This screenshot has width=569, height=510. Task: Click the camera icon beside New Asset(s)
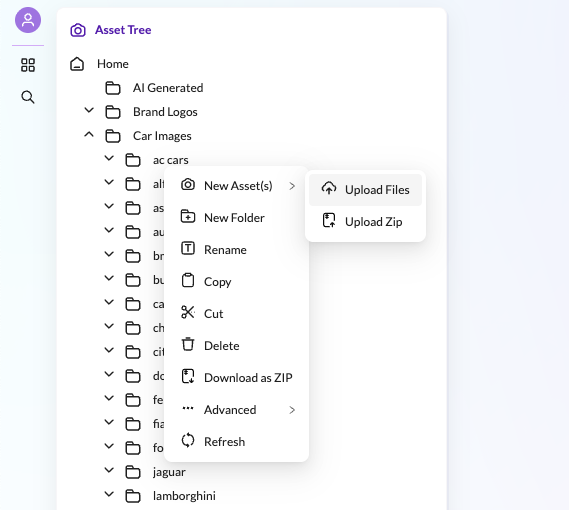pyautogui.click(x=188, y=185)
